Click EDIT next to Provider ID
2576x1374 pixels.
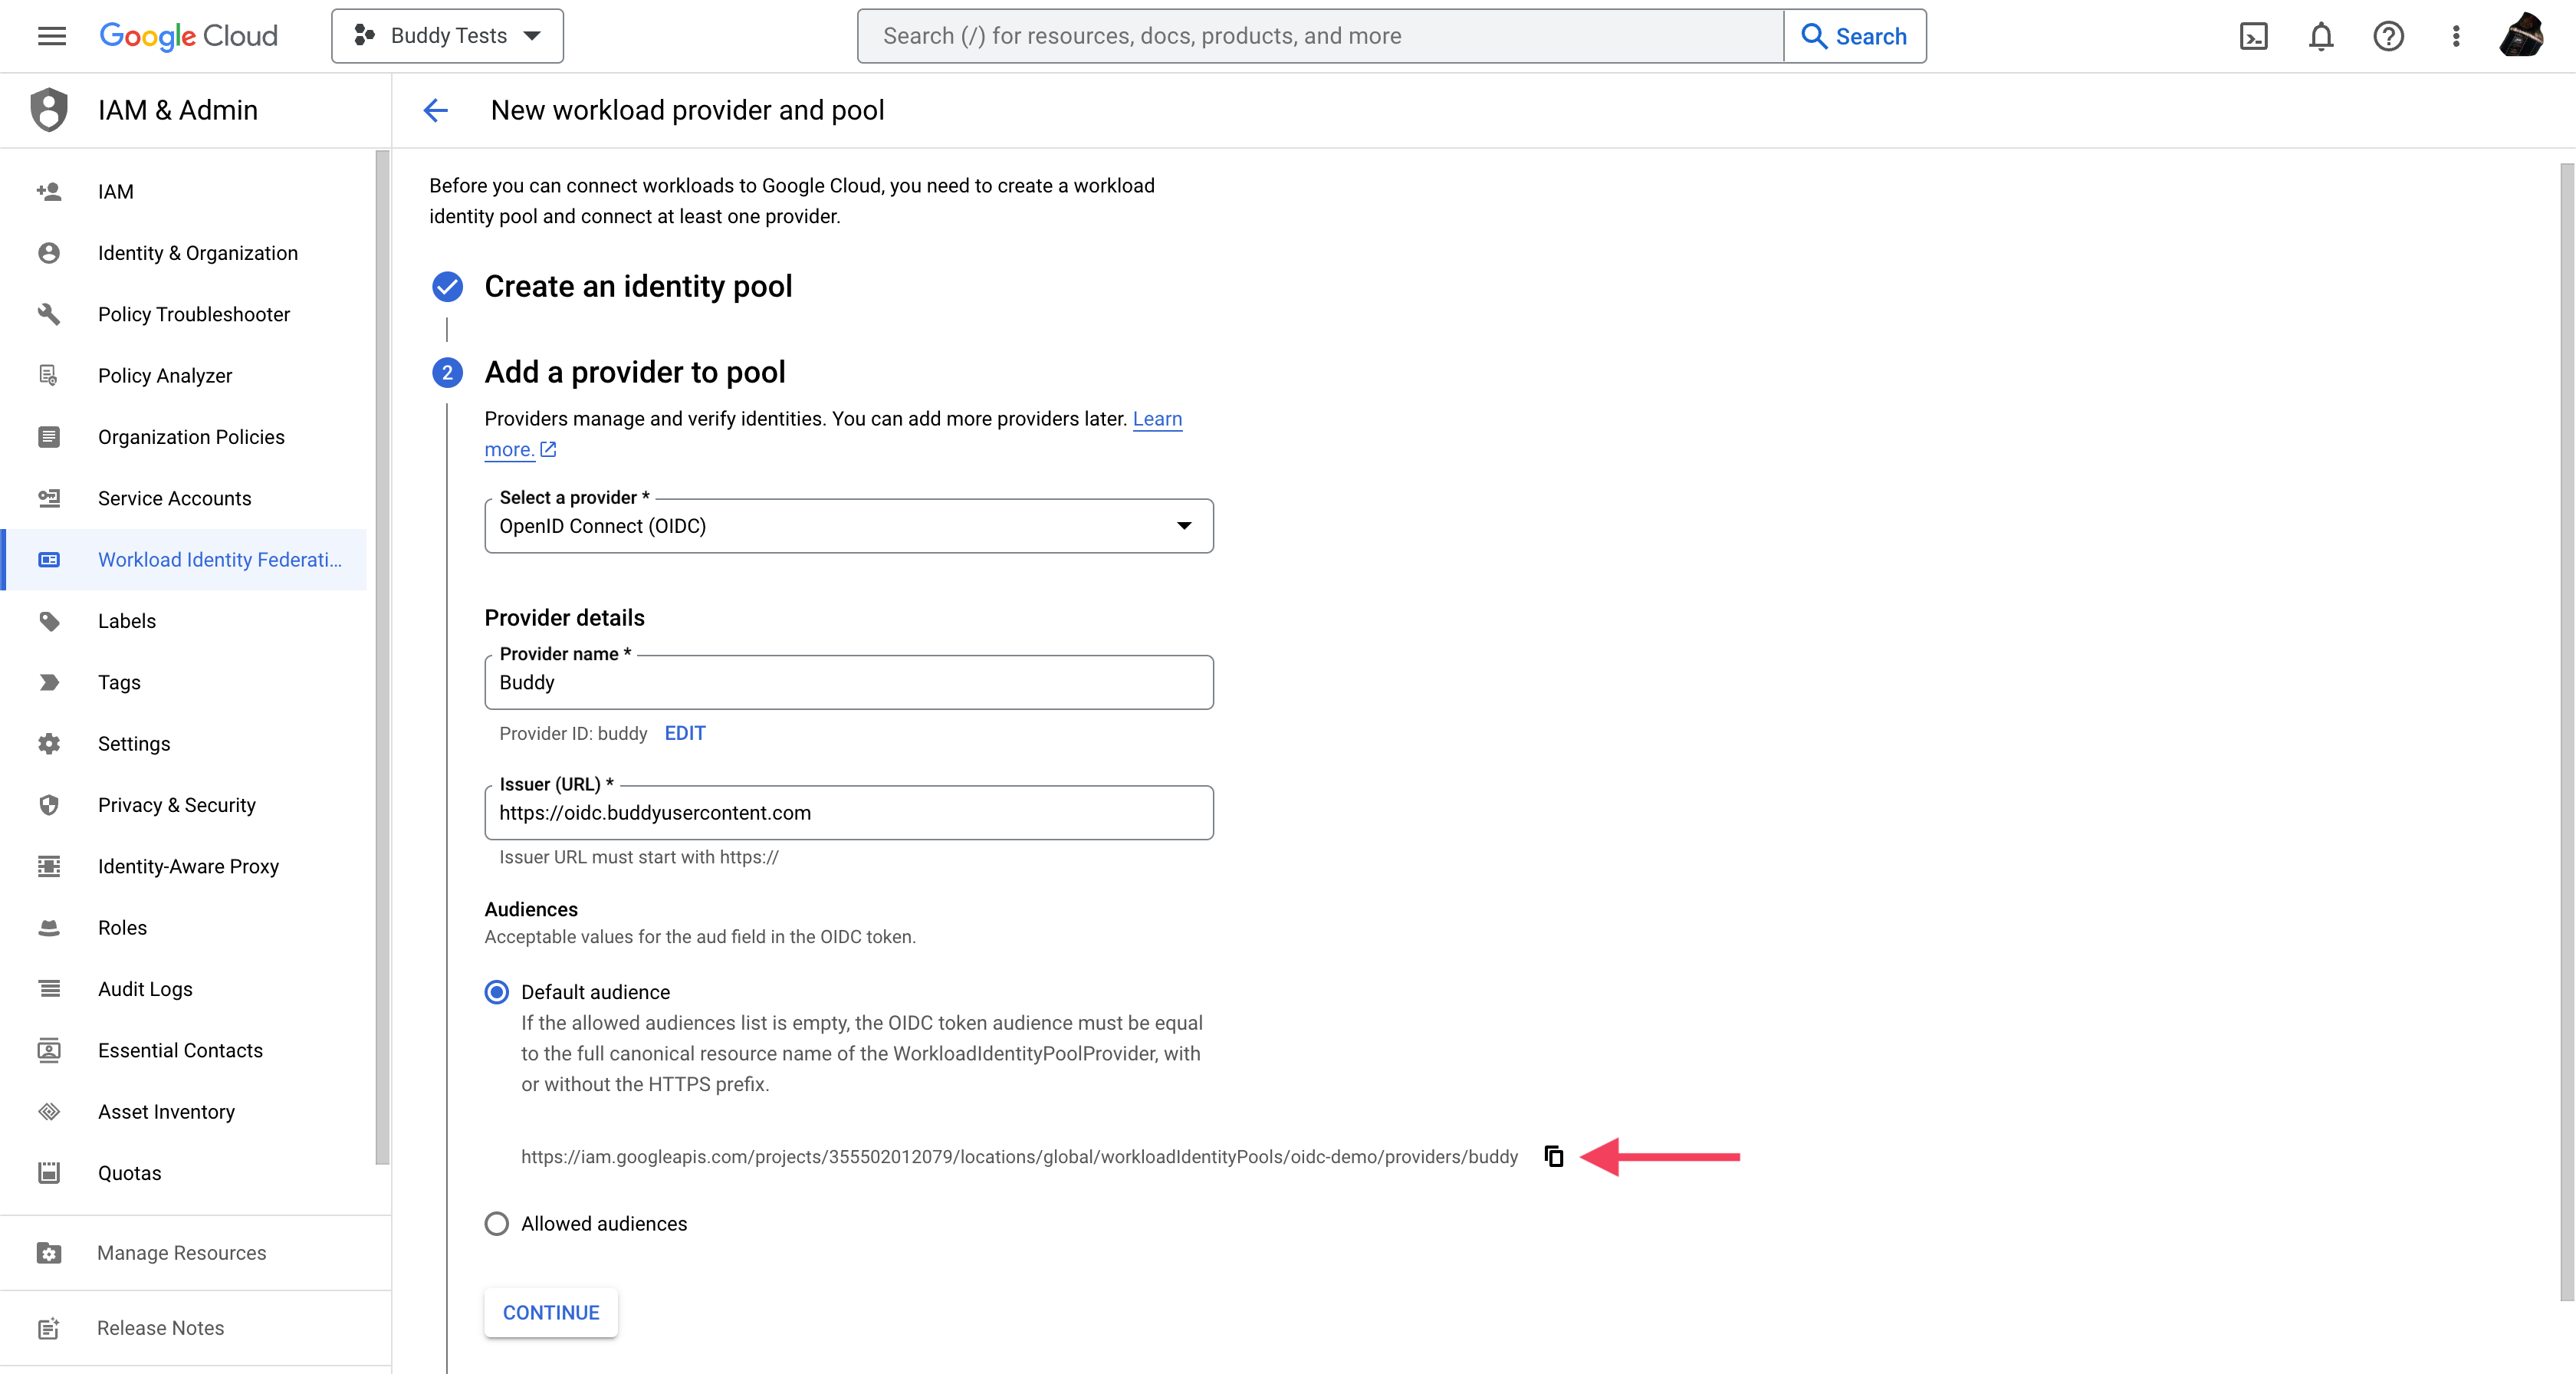[685, 733]
